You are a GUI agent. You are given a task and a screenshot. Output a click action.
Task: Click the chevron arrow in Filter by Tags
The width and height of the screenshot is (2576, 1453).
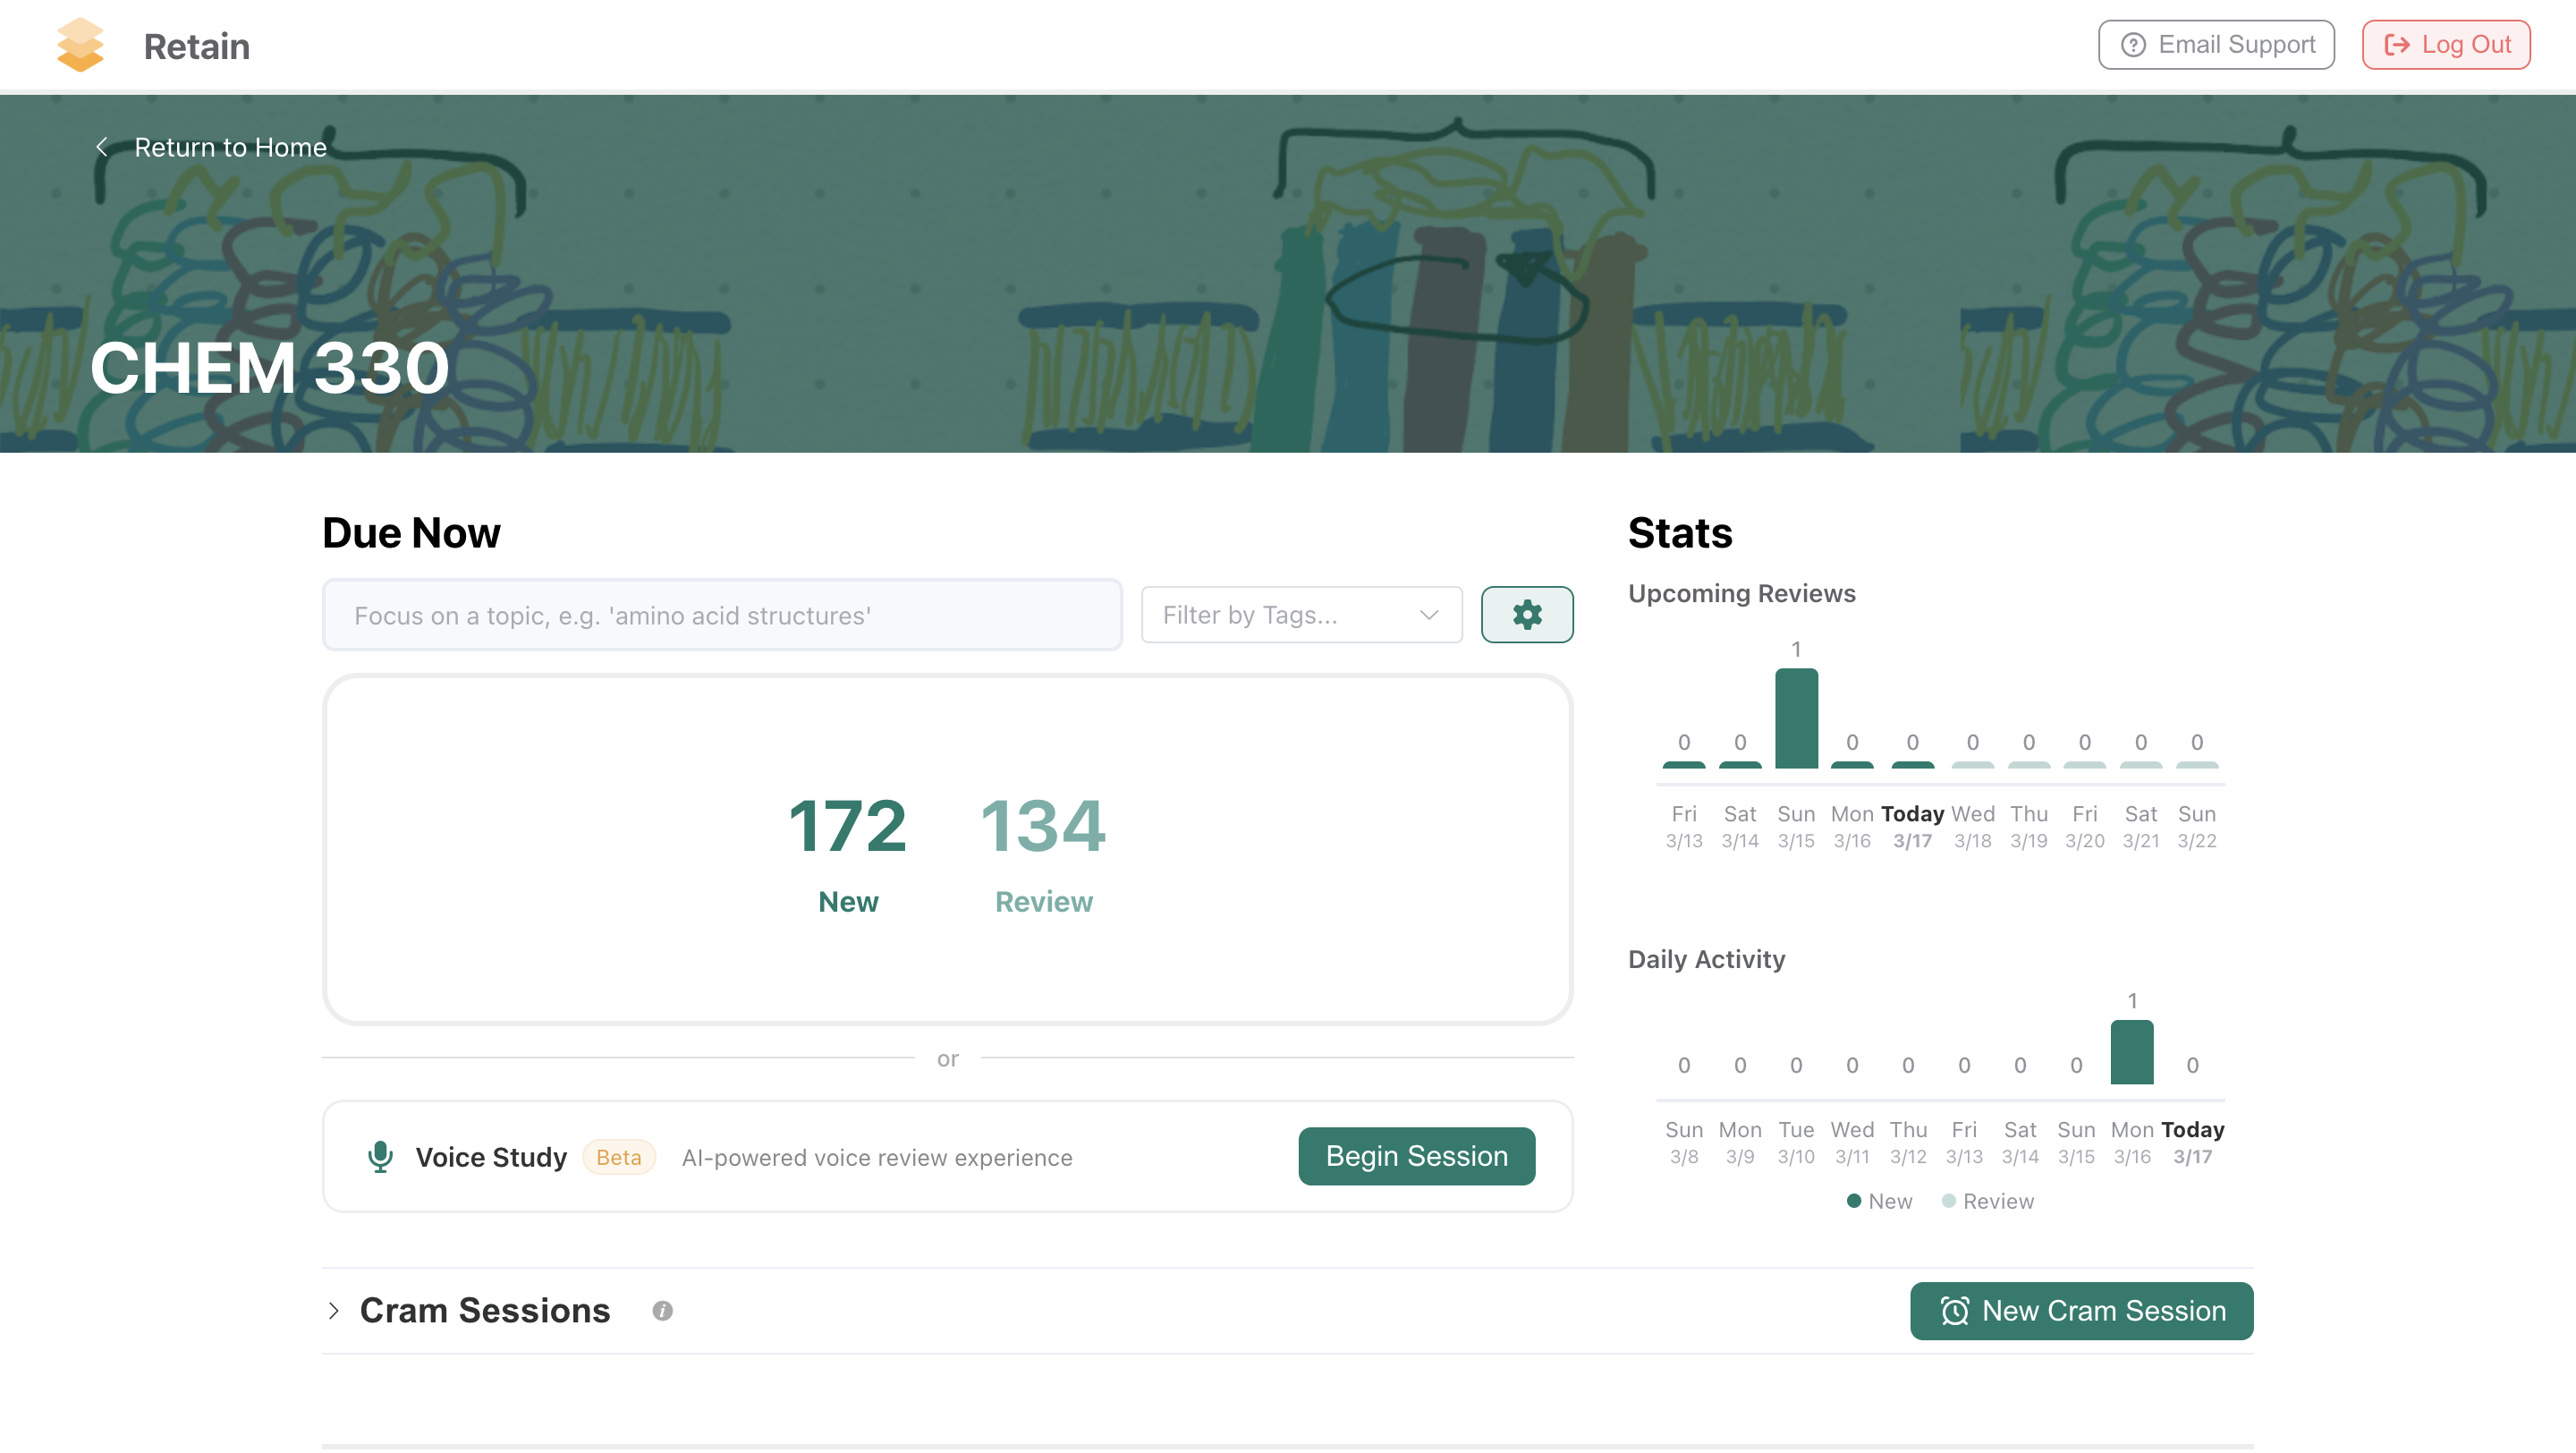coord(1428,615)
